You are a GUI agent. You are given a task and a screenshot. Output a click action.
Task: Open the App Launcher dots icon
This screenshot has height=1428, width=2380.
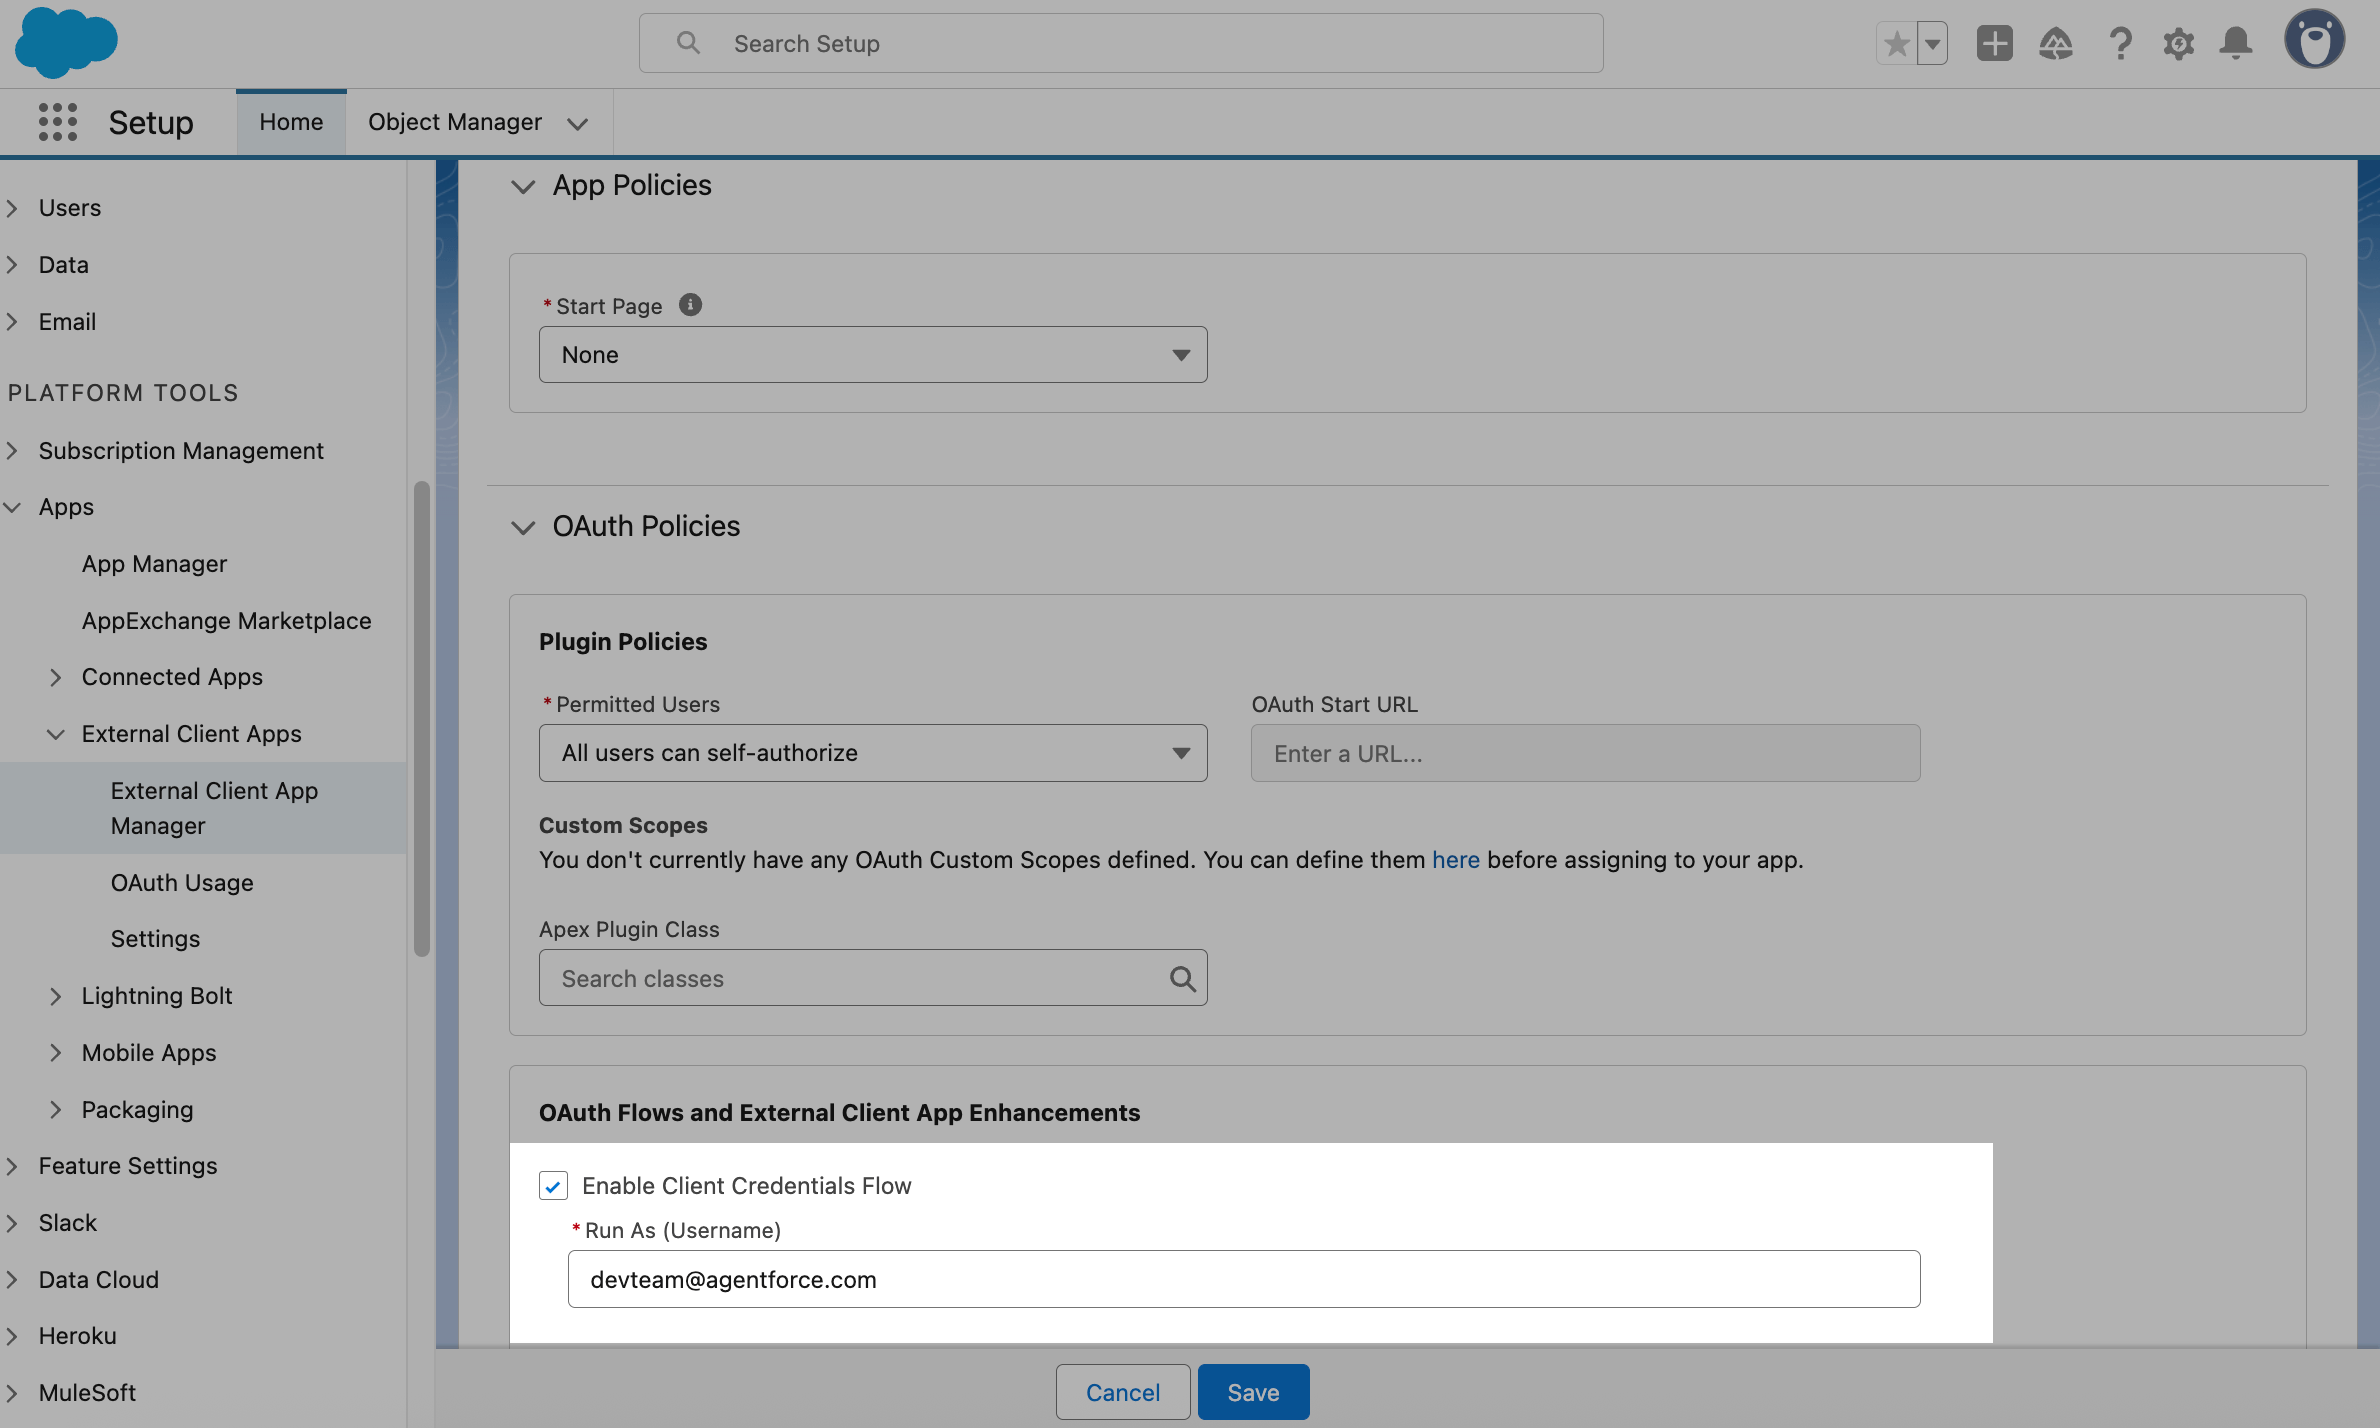[x=57, y=122]
